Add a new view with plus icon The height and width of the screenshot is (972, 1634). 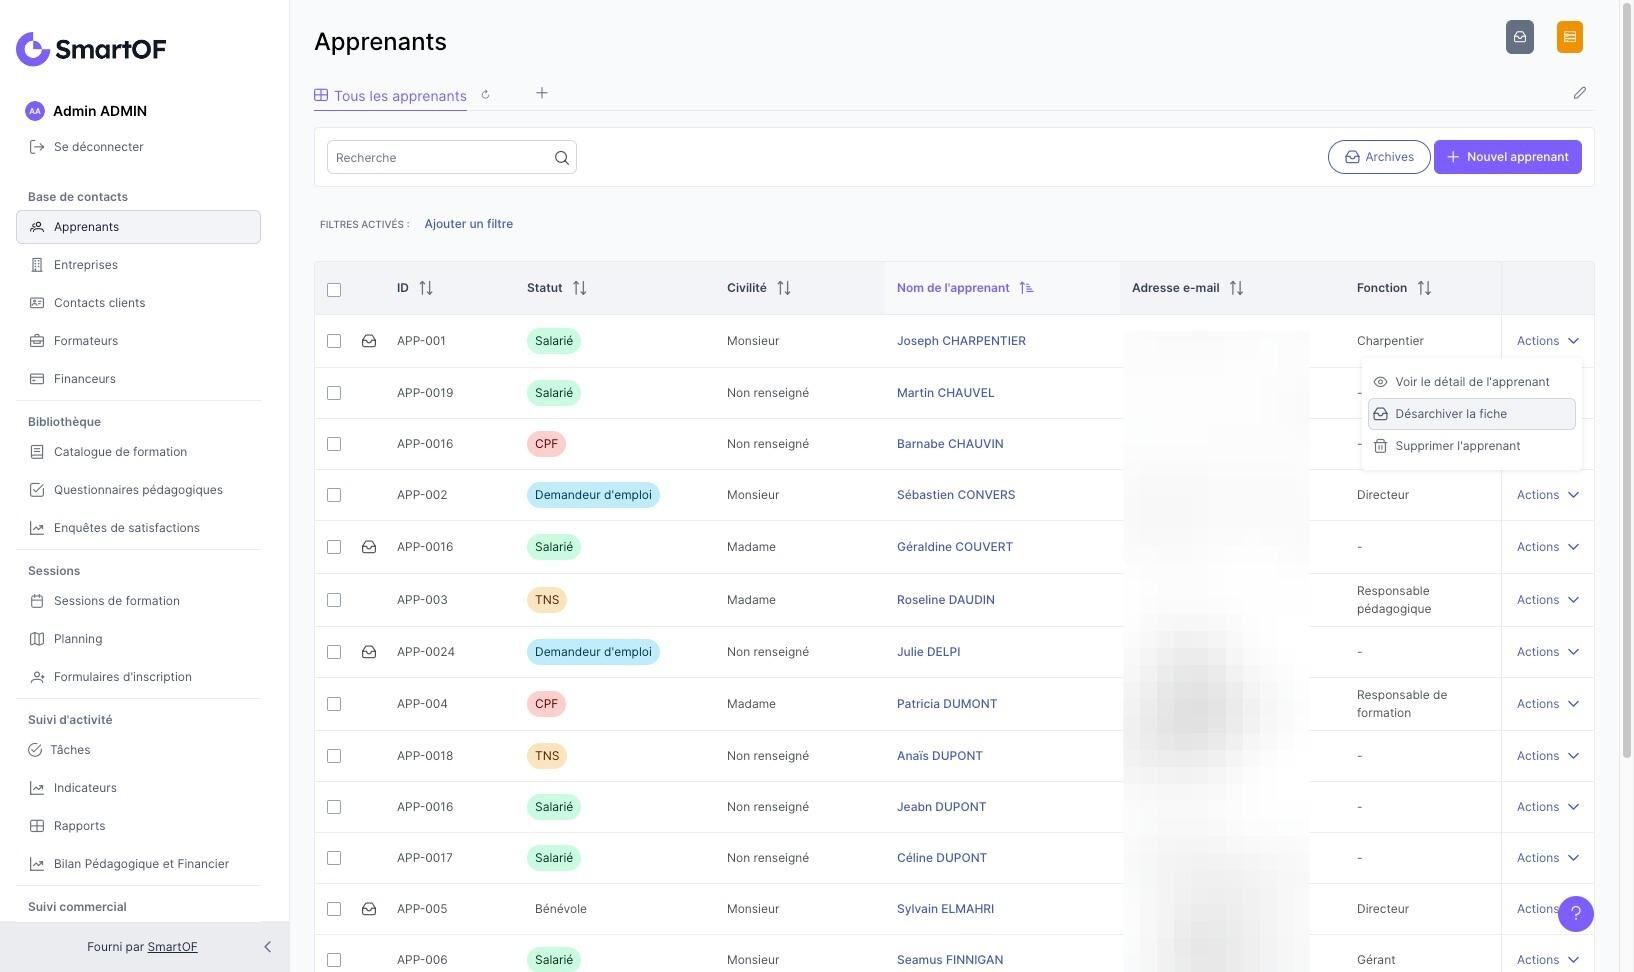pos(542,93)
